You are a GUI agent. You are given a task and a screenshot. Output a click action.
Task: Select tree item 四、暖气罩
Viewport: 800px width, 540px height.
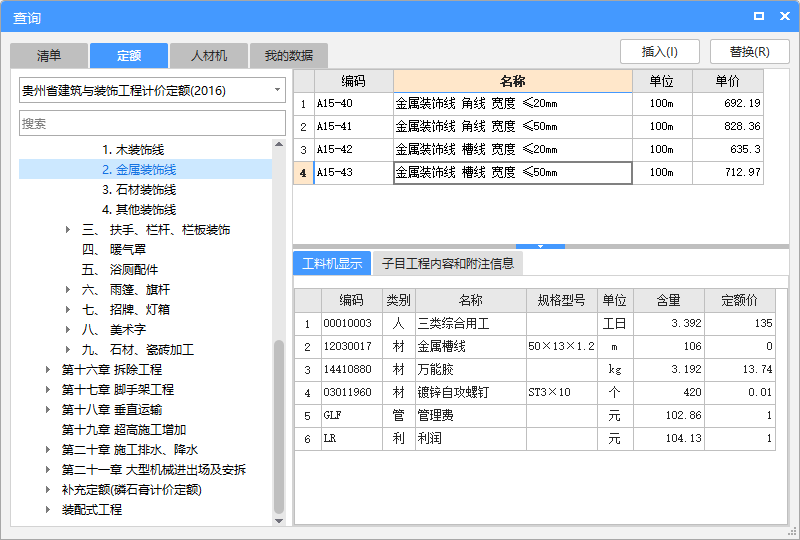[114, 250]
